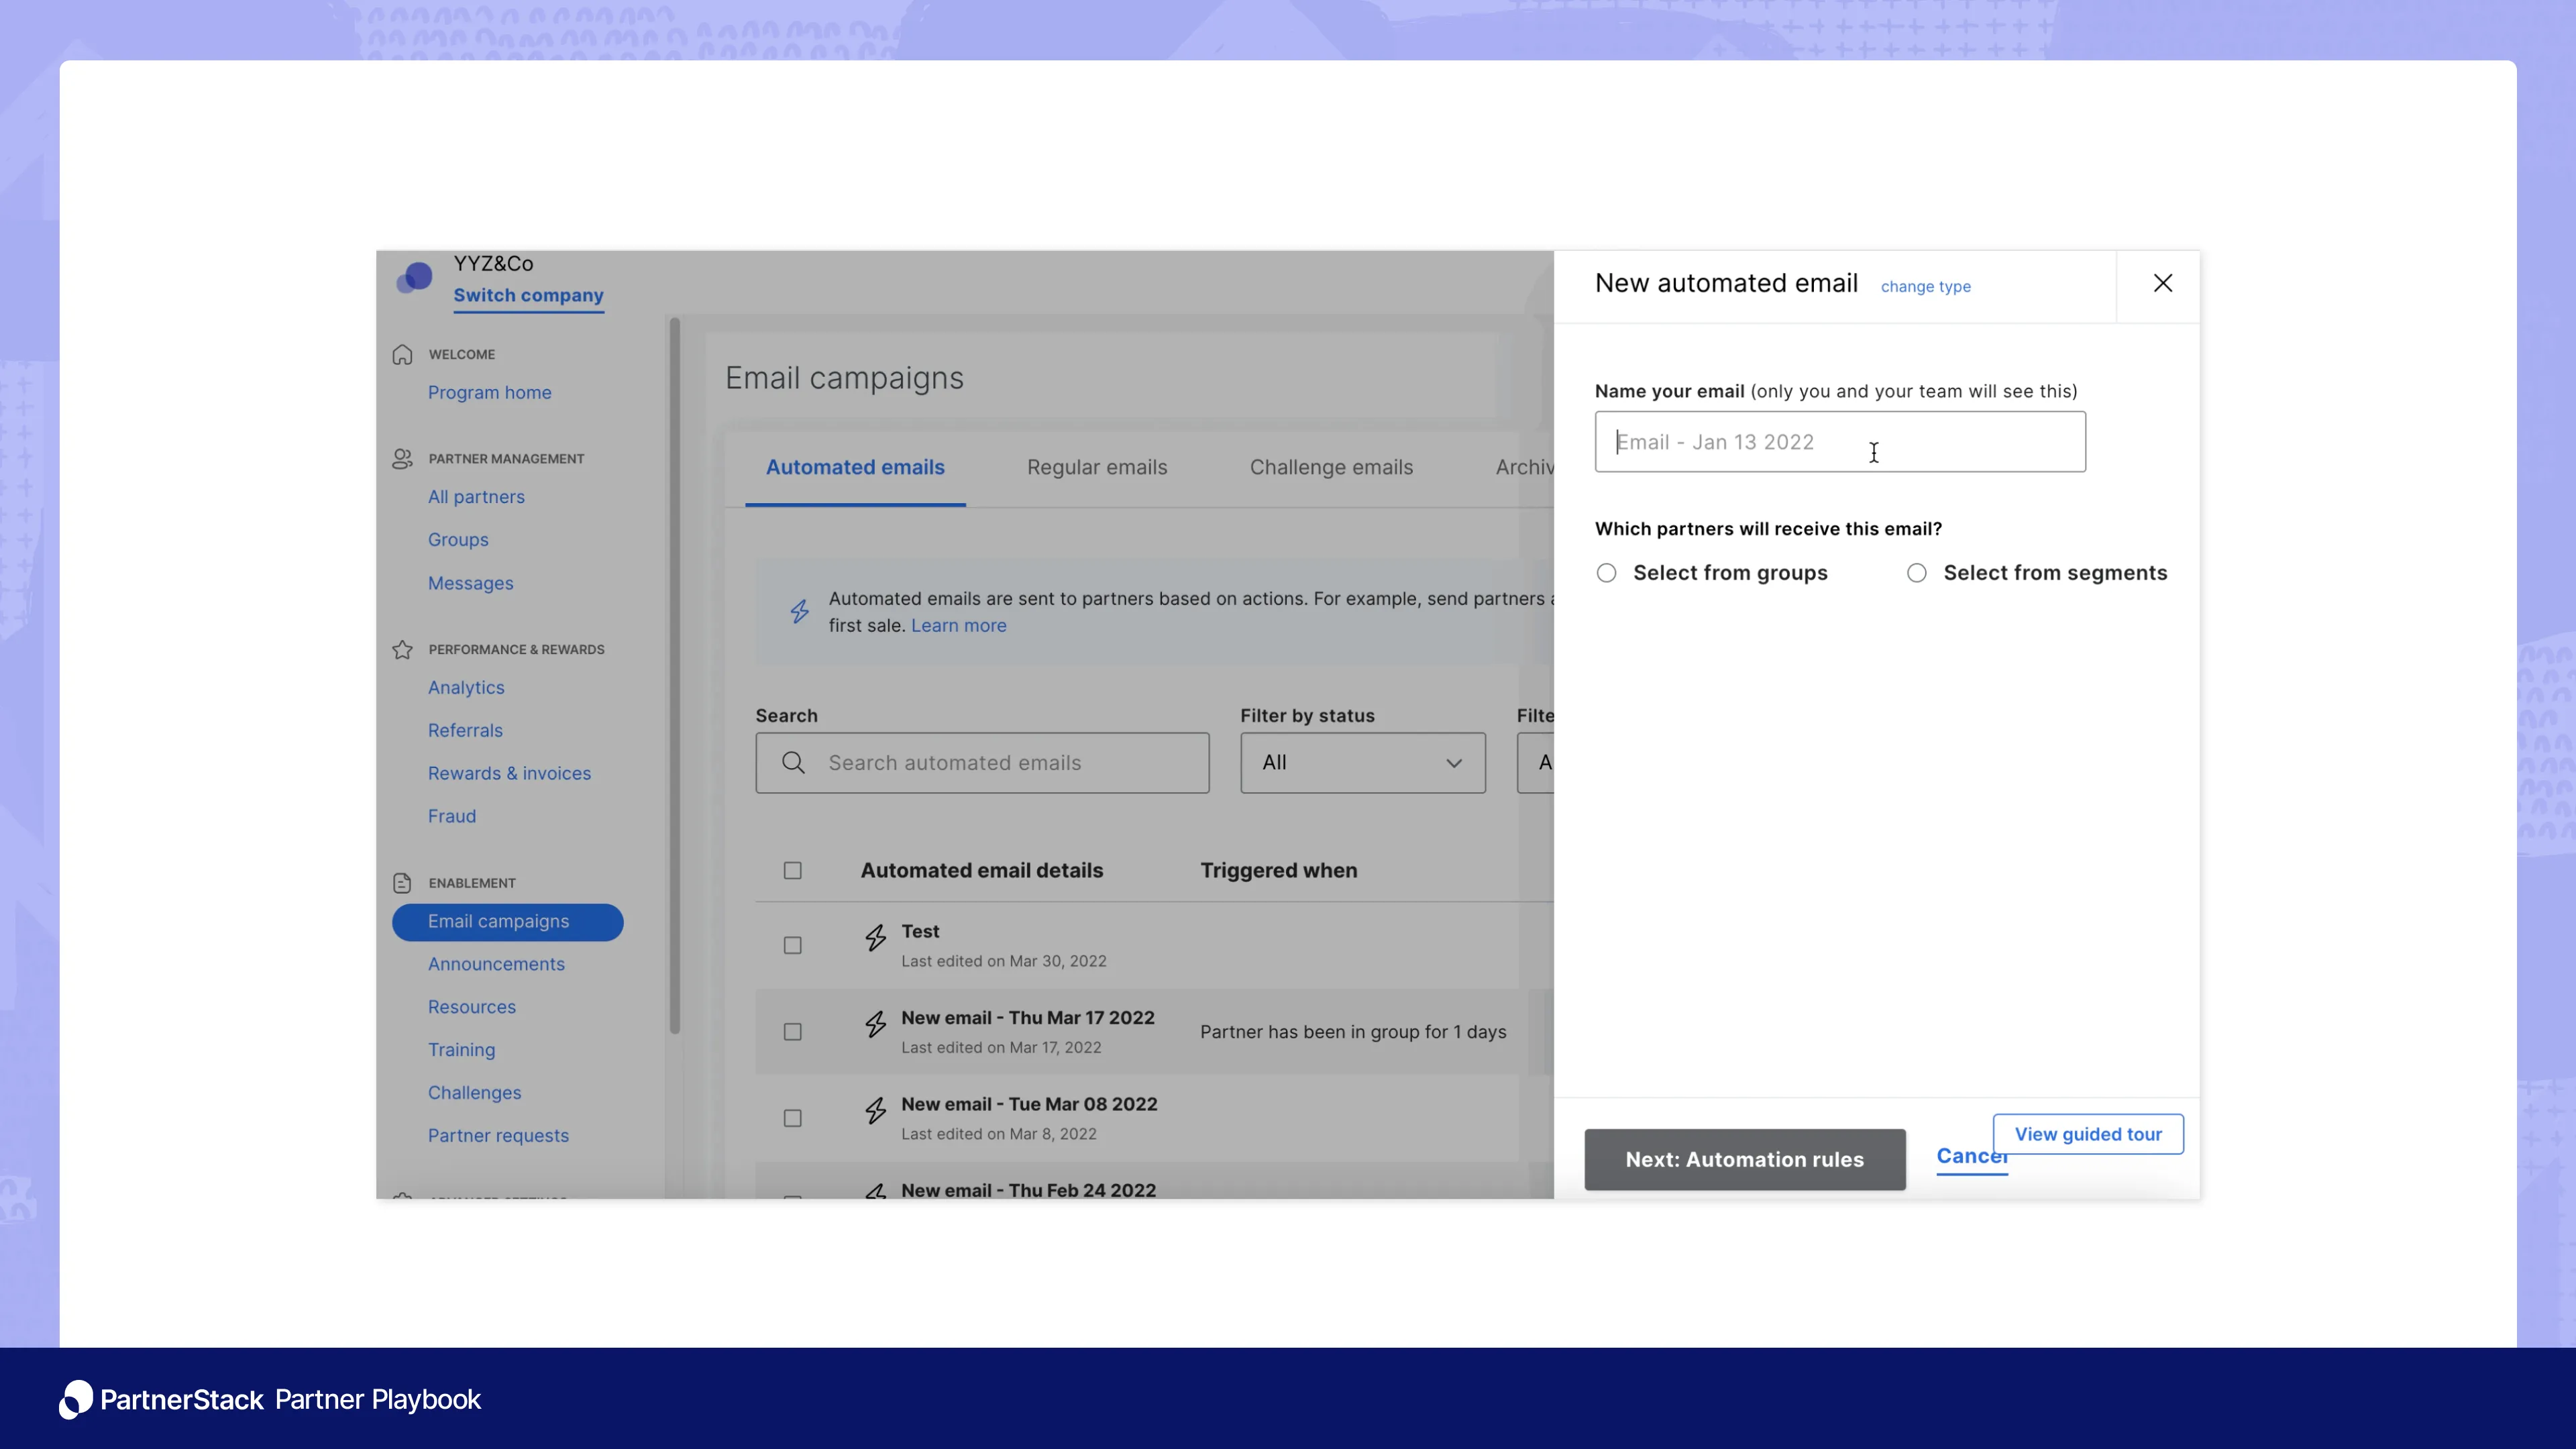The width and height of the screenshot is (2576, 1449).
Task: Click the Partner Management people icon
Action: click(x=402, y=459)
